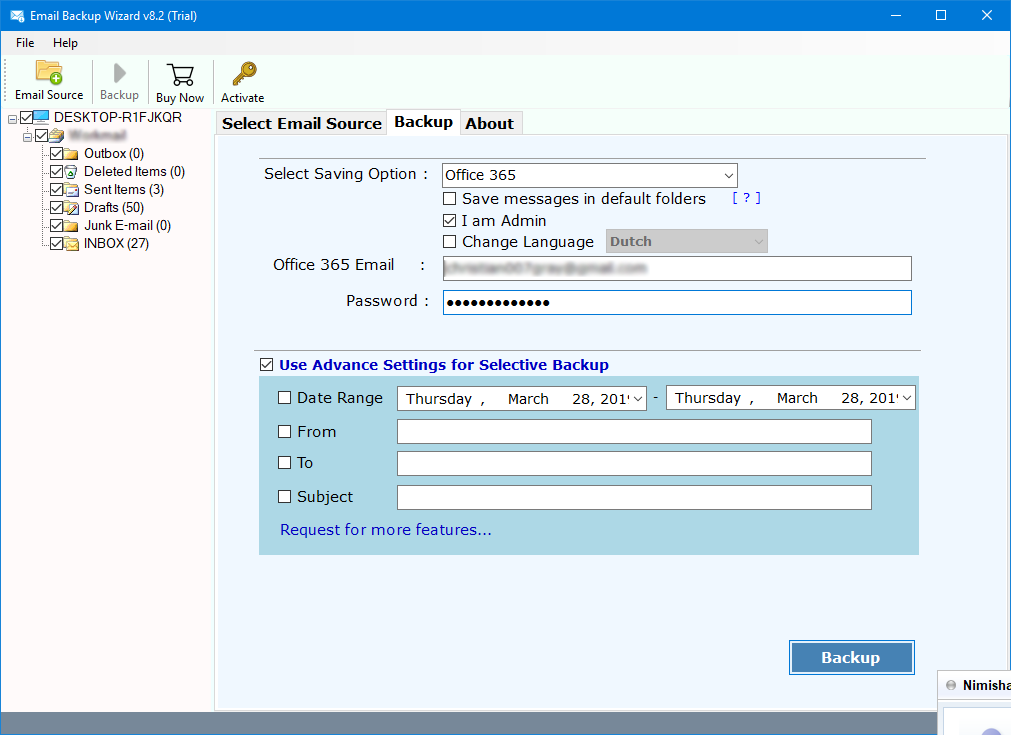The height and width of the screenshot is (735, 1011).
Task: Open the File menu
Action: coord(25,43)
